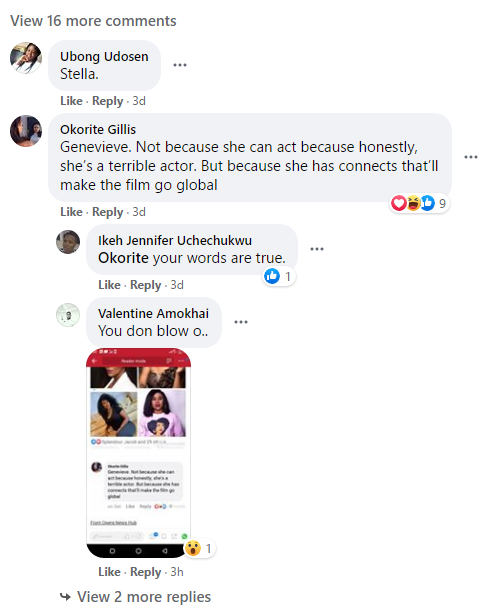Open Okorite Gillis's profile avatar
Viewport: 491px width, 611px height.
pyautogui.click(x=26, y=131)
